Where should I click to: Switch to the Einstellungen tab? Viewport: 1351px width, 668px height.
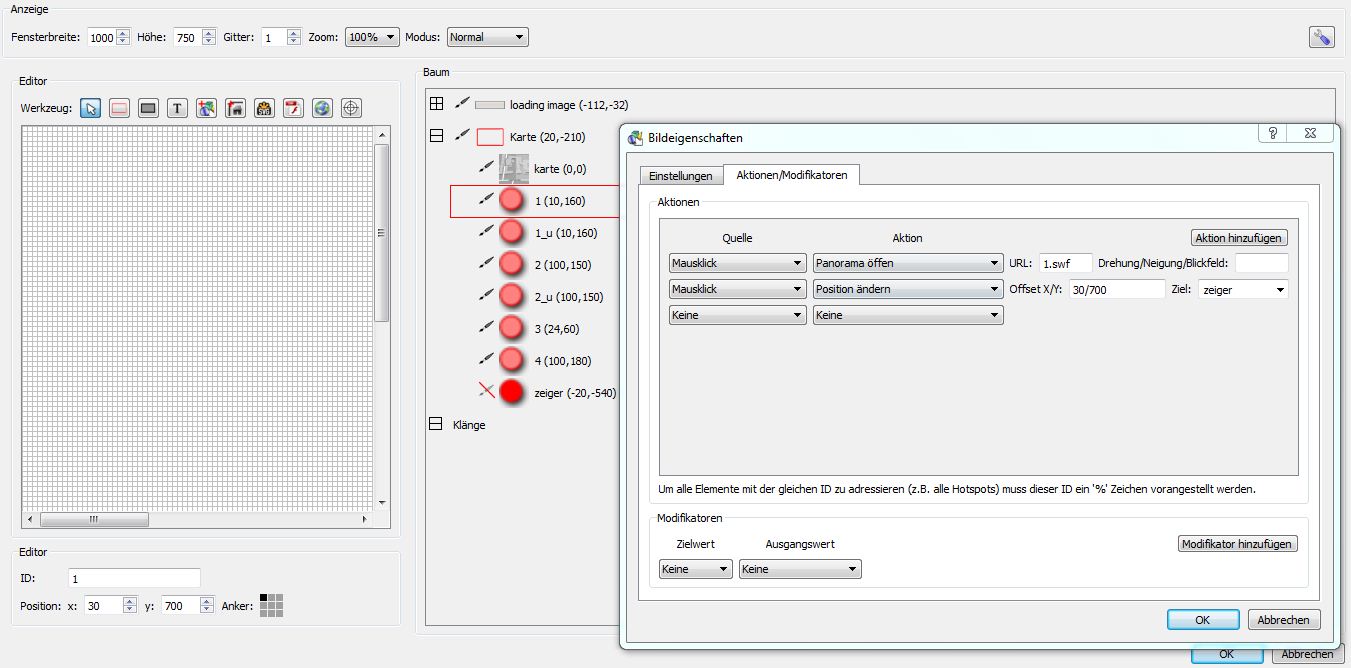coord(680,176)
